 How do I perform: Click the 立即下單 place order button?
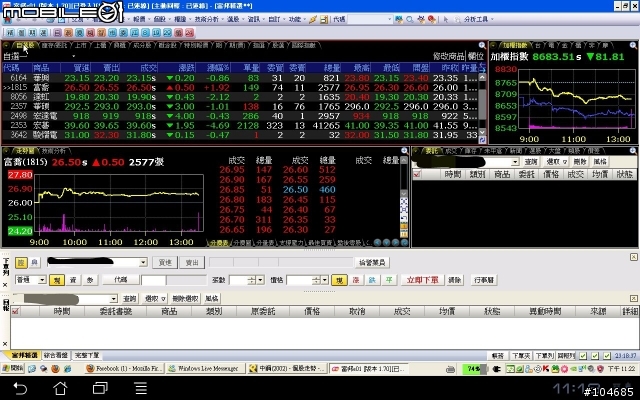pos(422,280)
